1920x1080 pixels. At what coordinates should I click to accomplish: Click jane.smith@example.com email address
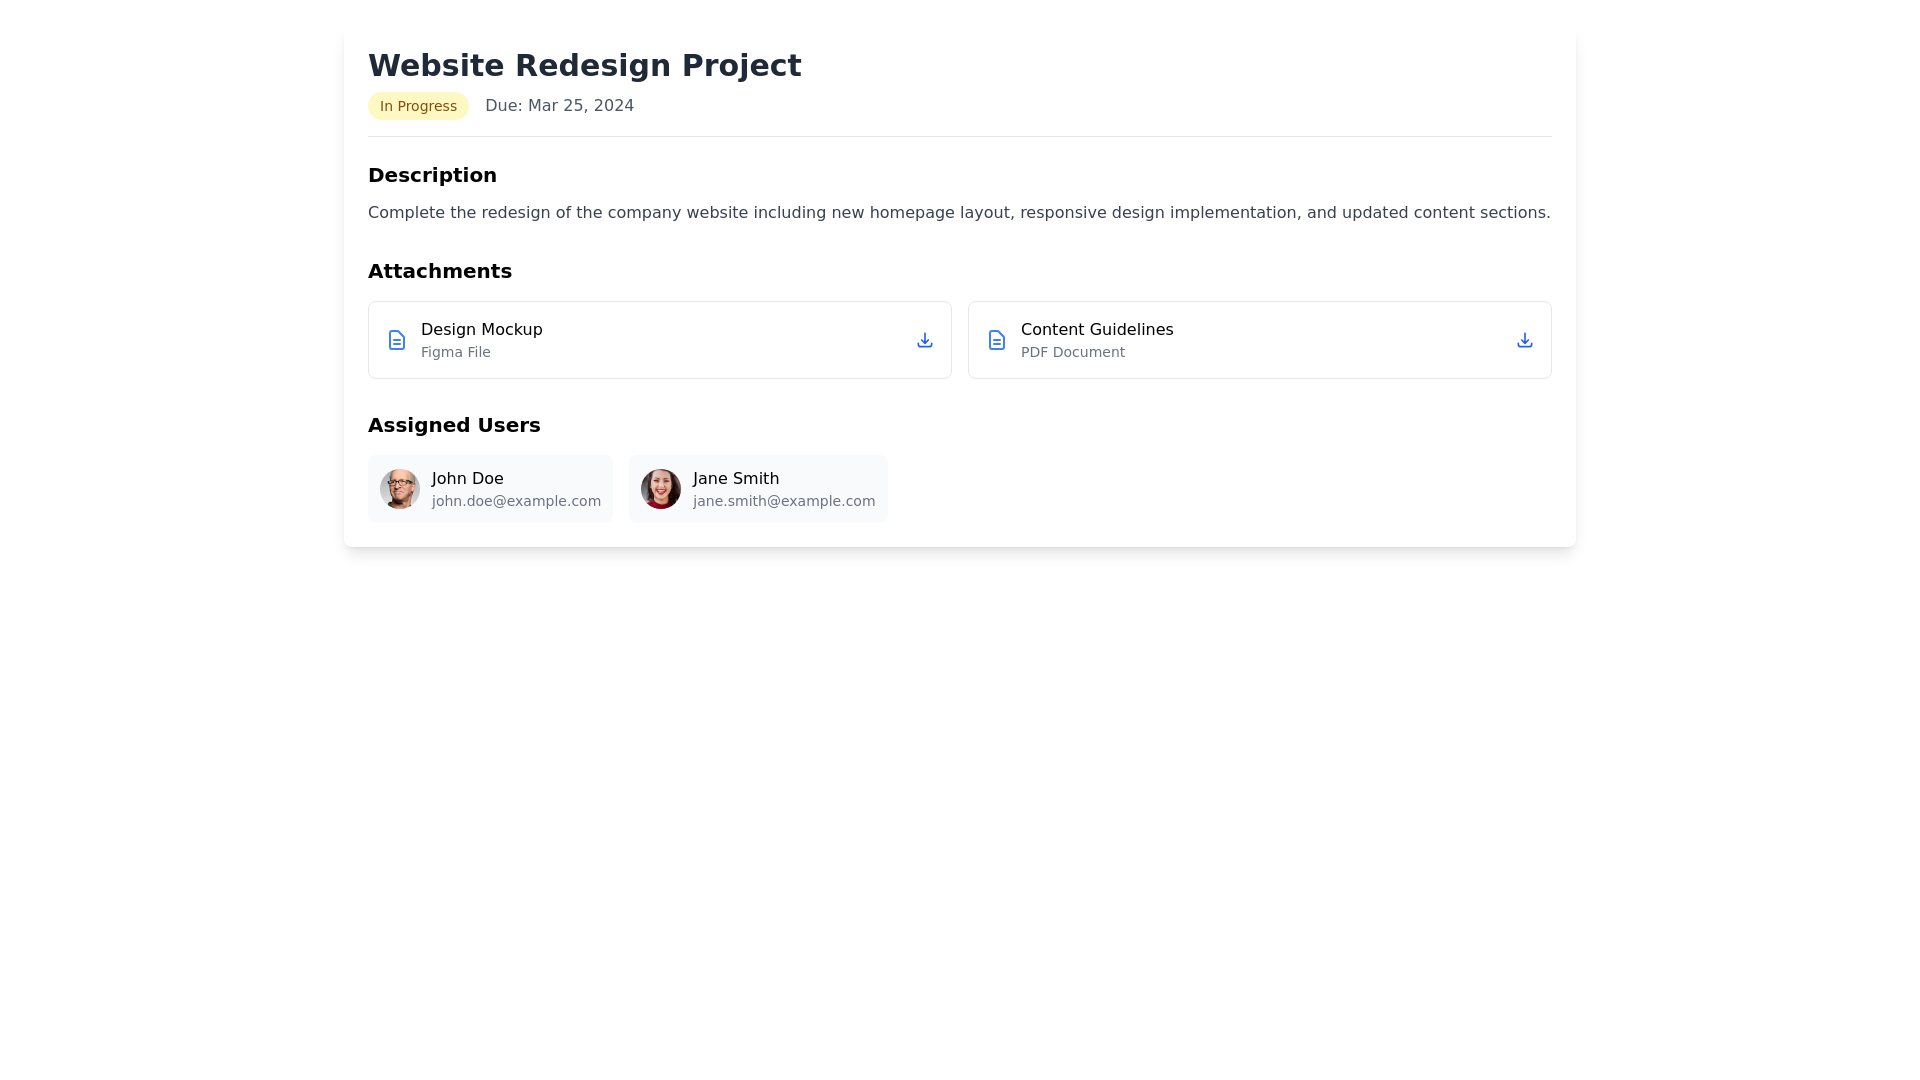point(783,501)
